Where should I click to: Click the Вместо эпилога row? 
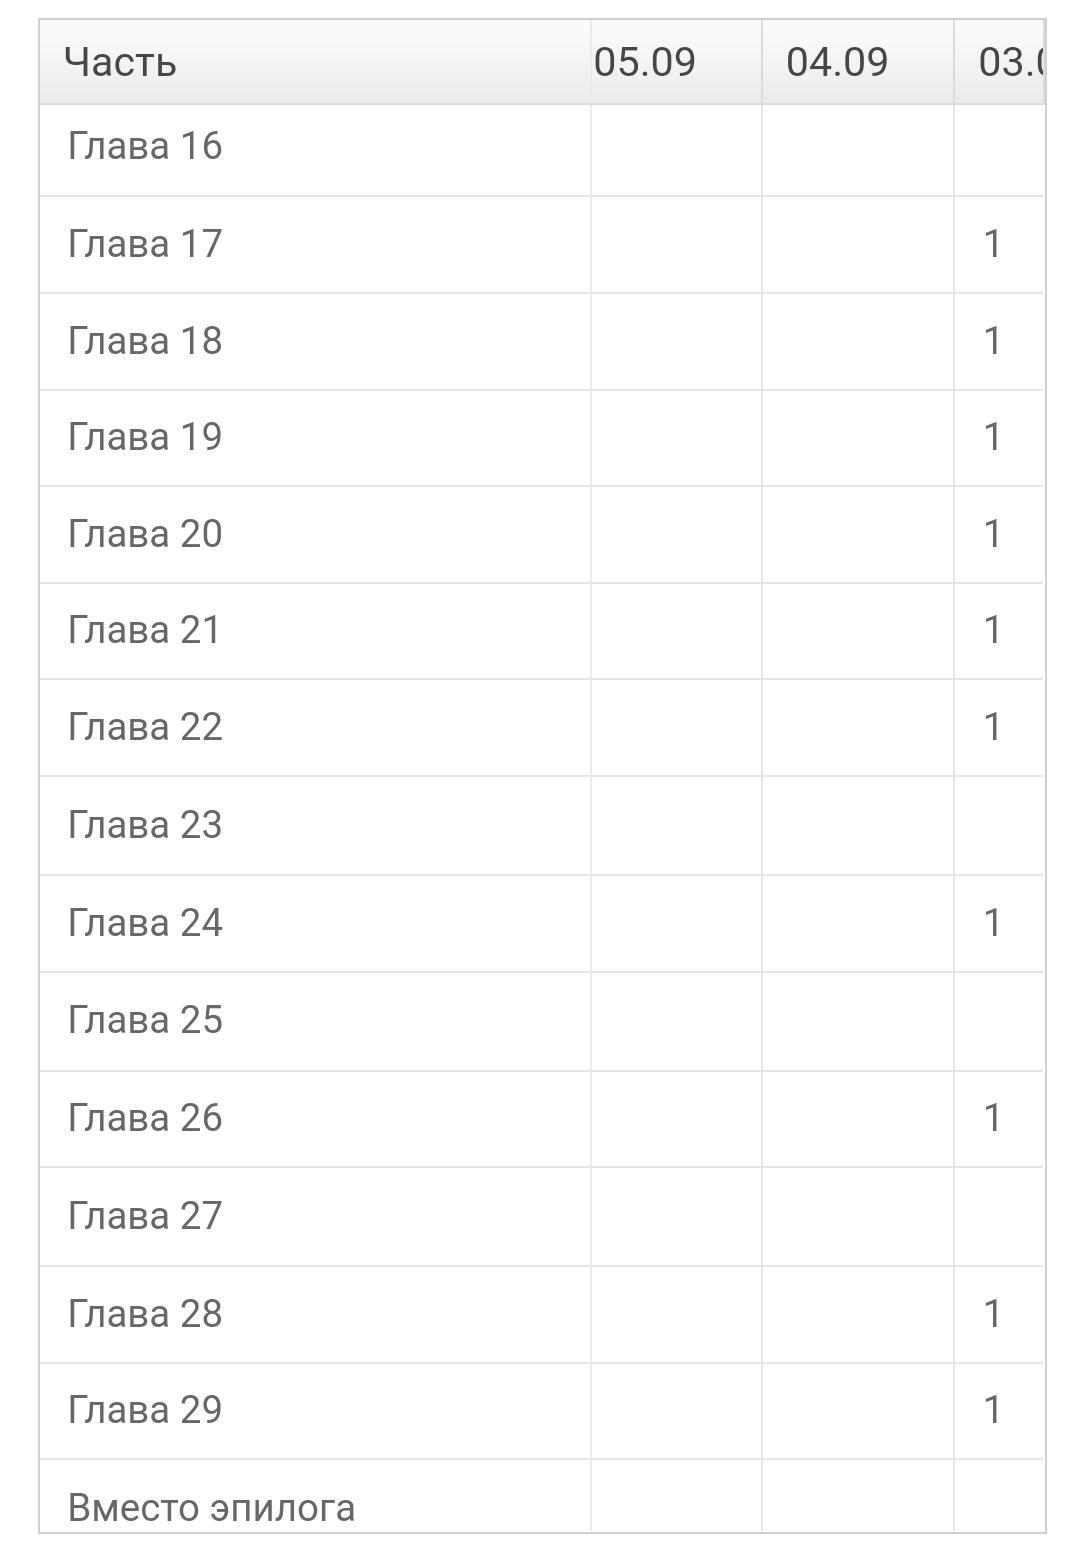click(211, 1507)
